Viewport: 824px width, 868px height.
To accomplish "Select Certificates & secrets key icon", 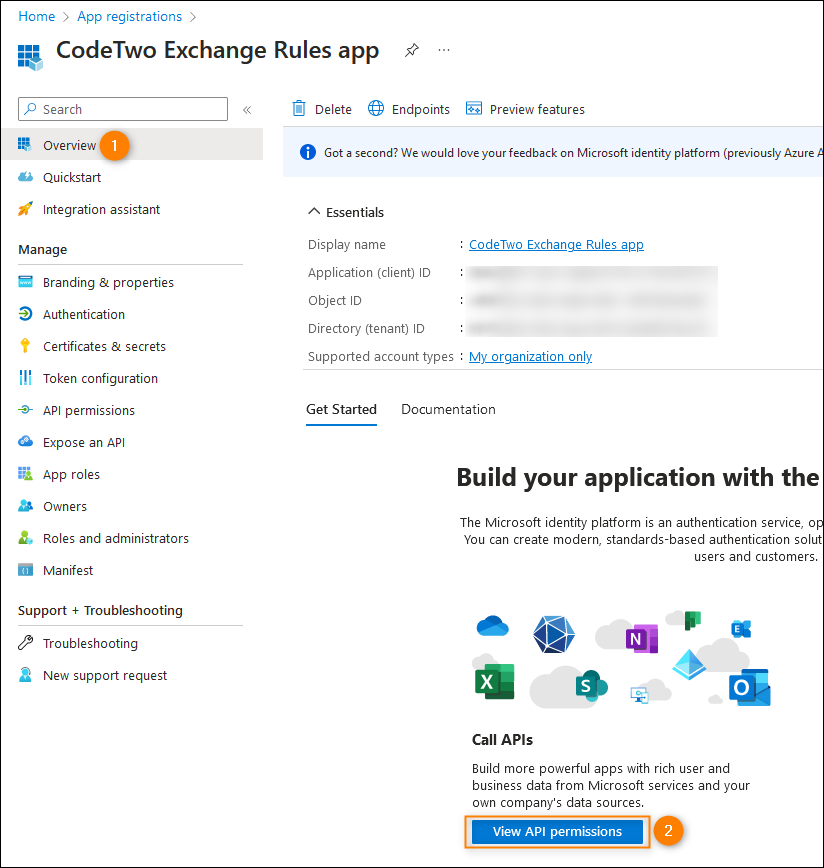I will [25, 346].
